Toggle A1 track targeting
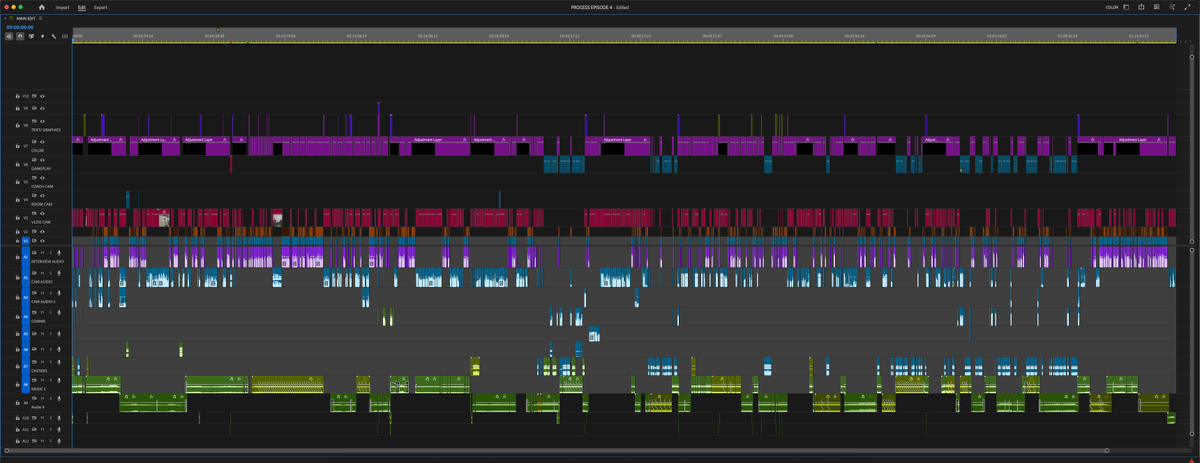The width and height of the screenshot is (1200, 463). (x=26, y=257)
